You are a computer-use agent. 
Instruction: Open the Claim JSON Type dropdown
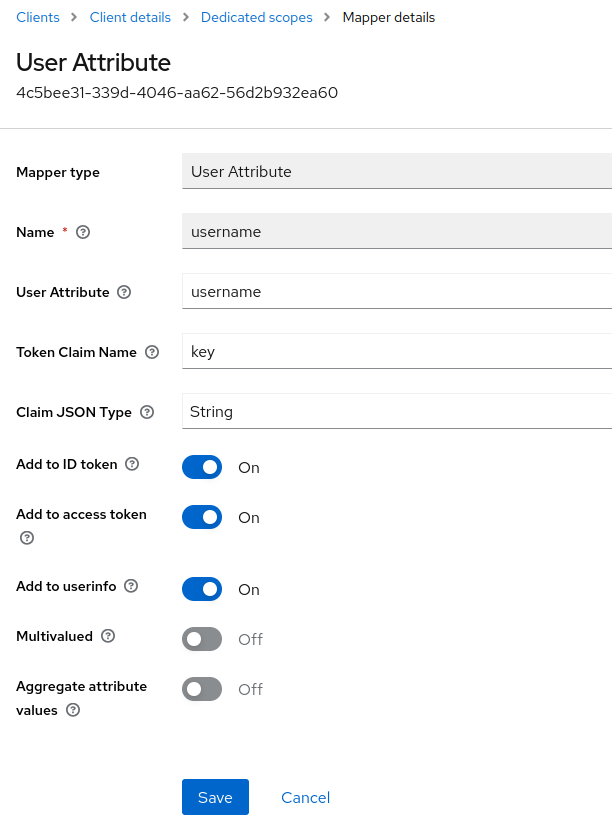397,411
